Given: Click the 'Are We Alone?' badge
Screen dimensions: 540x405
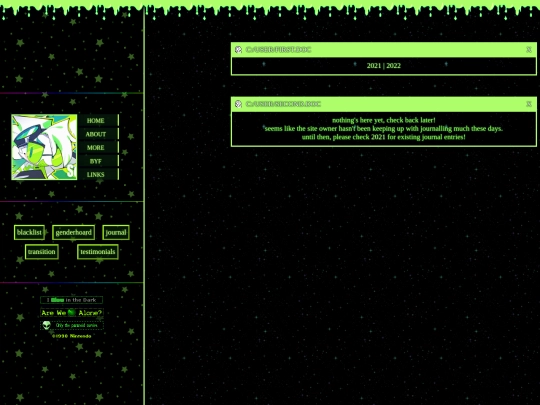Looking at the screenshot, I should click(72, 313).
